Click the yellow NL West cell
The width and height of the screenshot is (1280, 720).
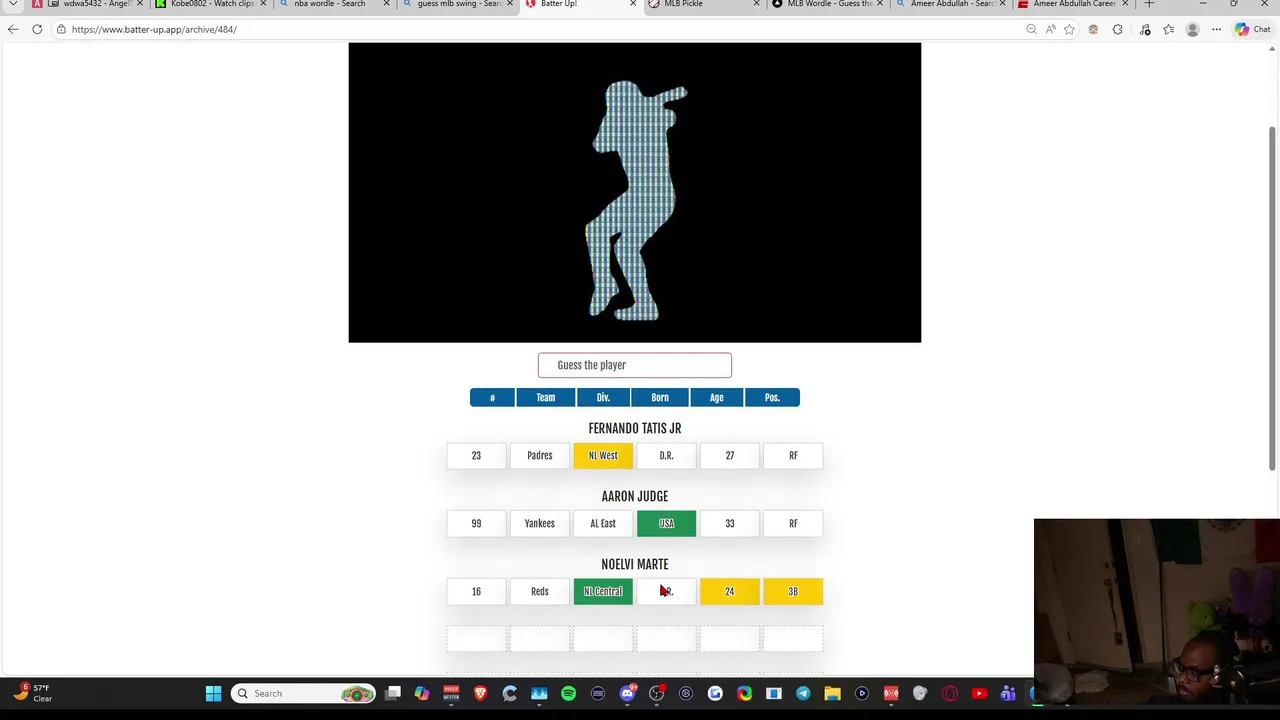click(603, 456)
